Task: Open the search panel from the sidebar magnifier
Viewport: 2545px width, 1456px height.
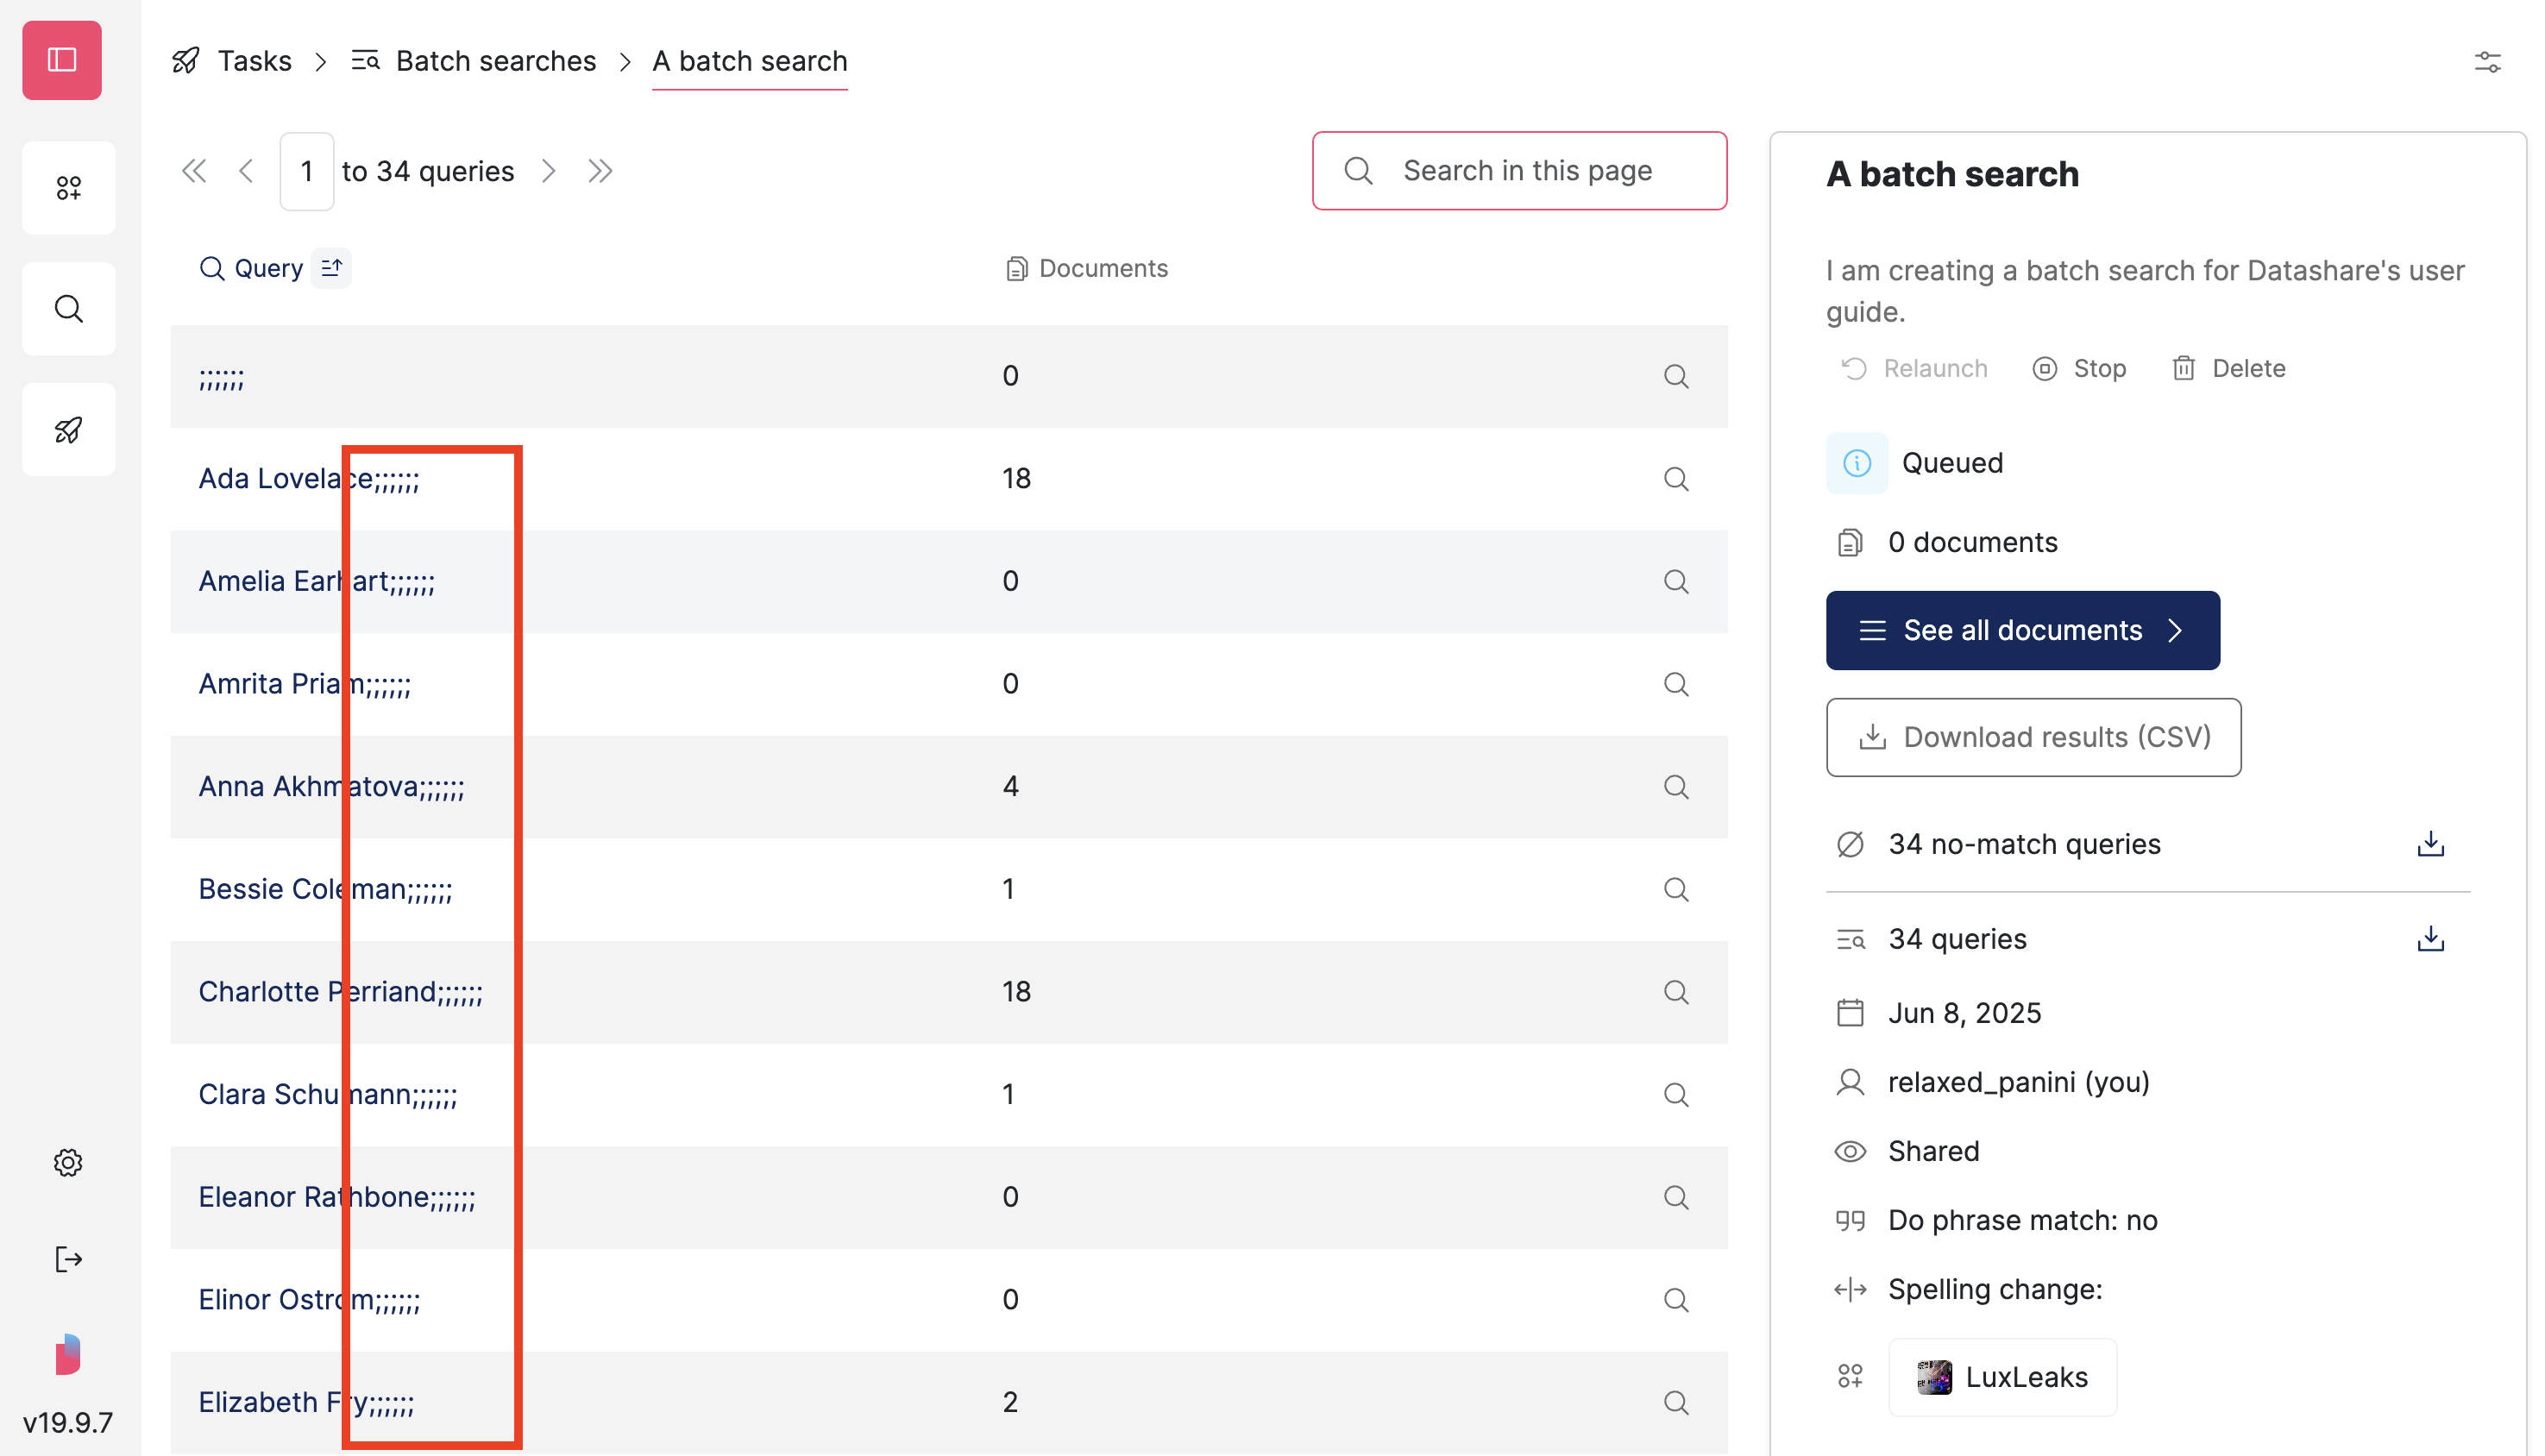Action: [x=68, y=309]
